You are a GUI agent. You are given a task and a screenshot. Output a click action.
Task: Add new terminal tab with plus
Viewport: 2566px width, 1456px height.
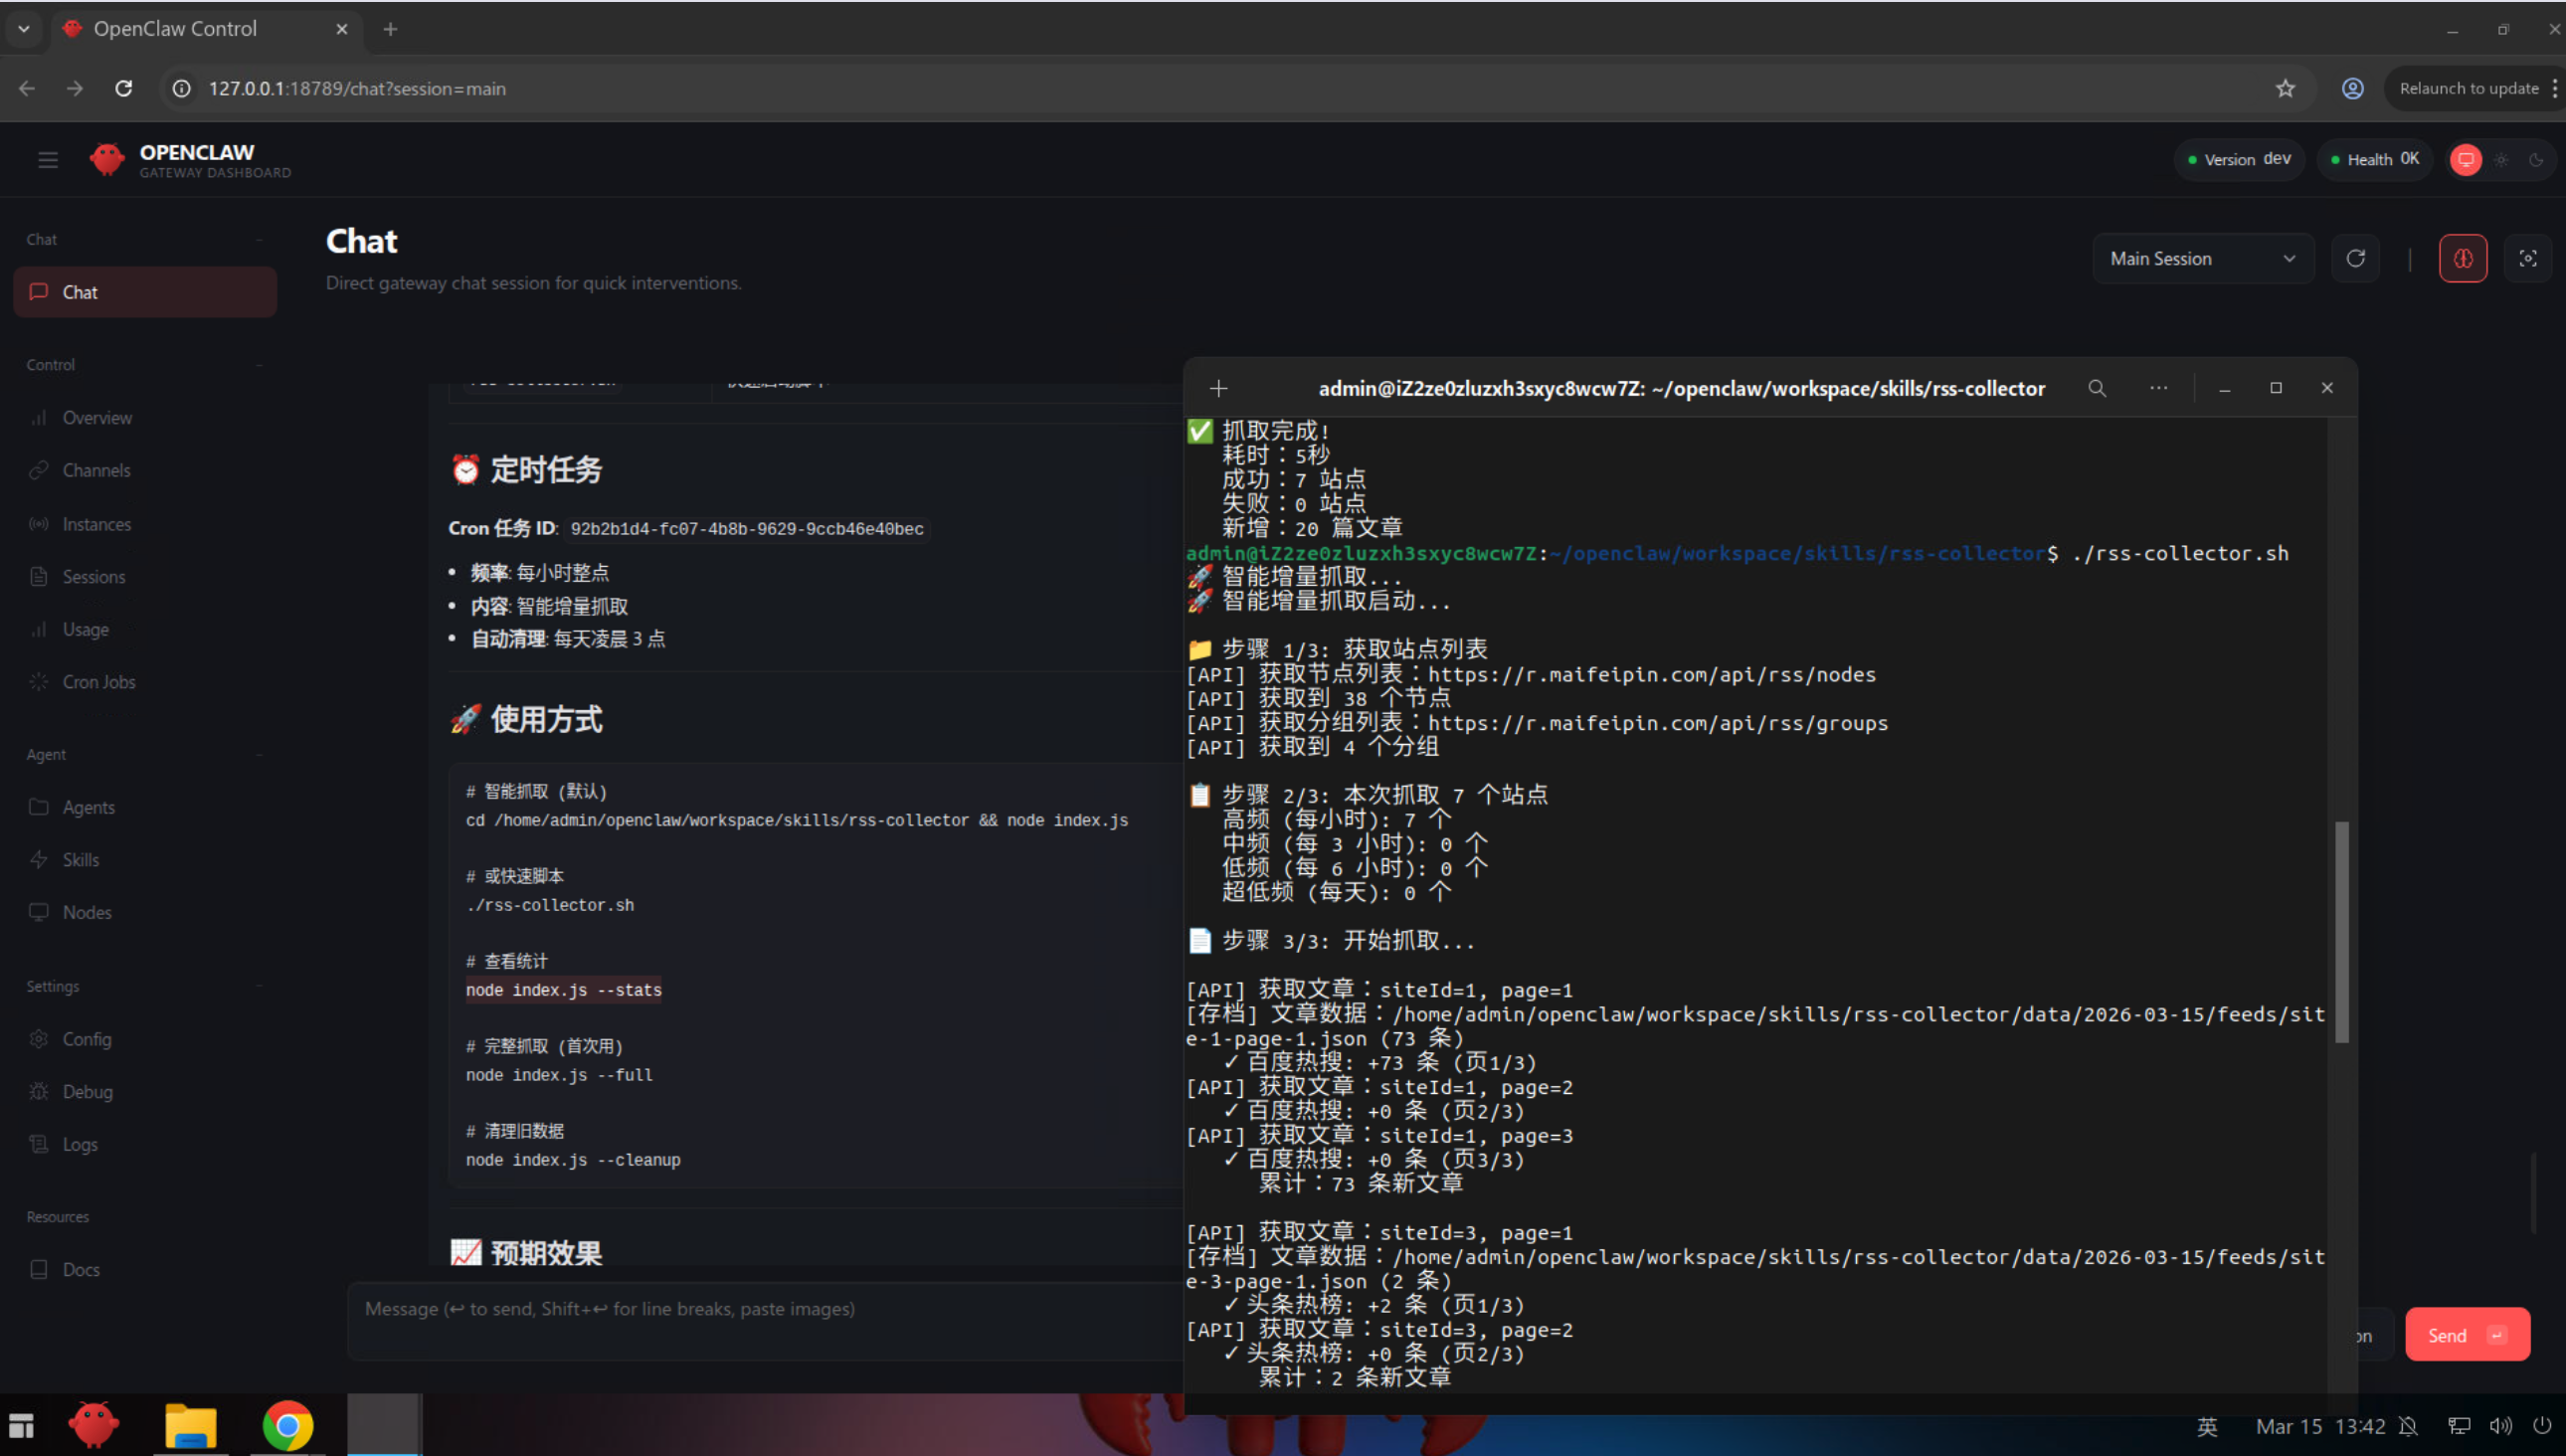(1218, 388)
